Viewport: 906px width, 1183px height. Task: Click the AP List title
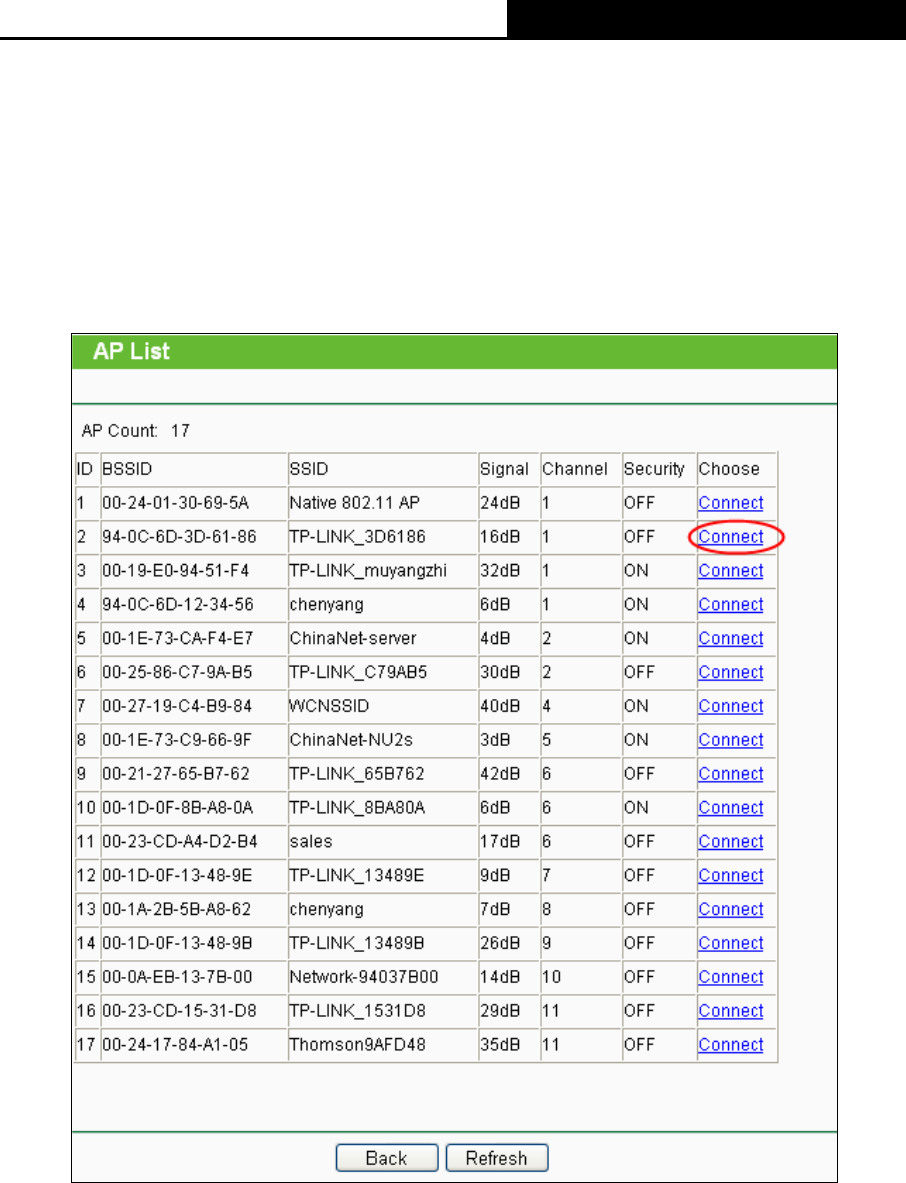click(x=131, y=352)
